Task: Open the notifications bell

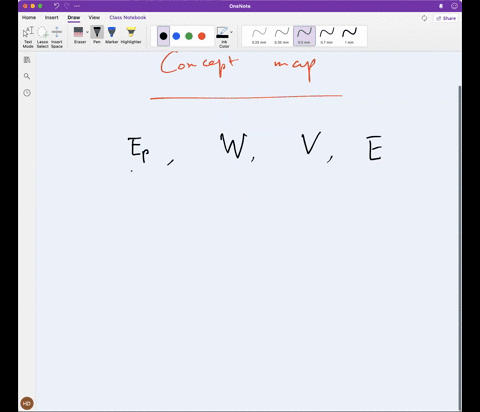Action: point(441,6)
